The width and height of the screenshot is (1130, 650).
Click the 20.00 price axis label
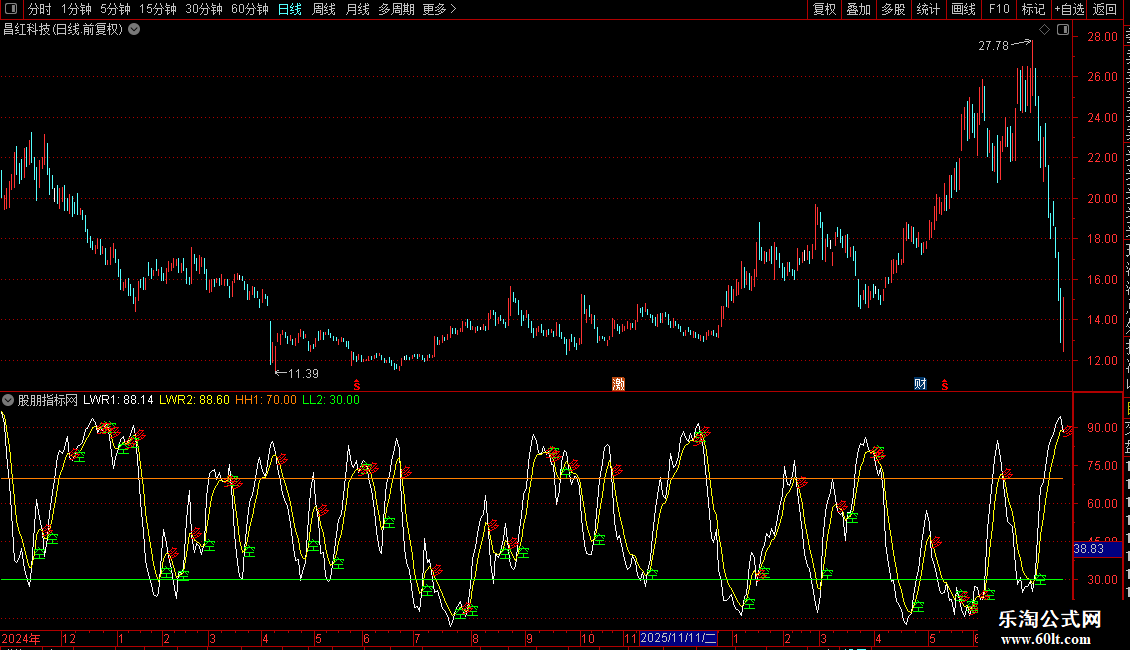(x=1103, y=199)
